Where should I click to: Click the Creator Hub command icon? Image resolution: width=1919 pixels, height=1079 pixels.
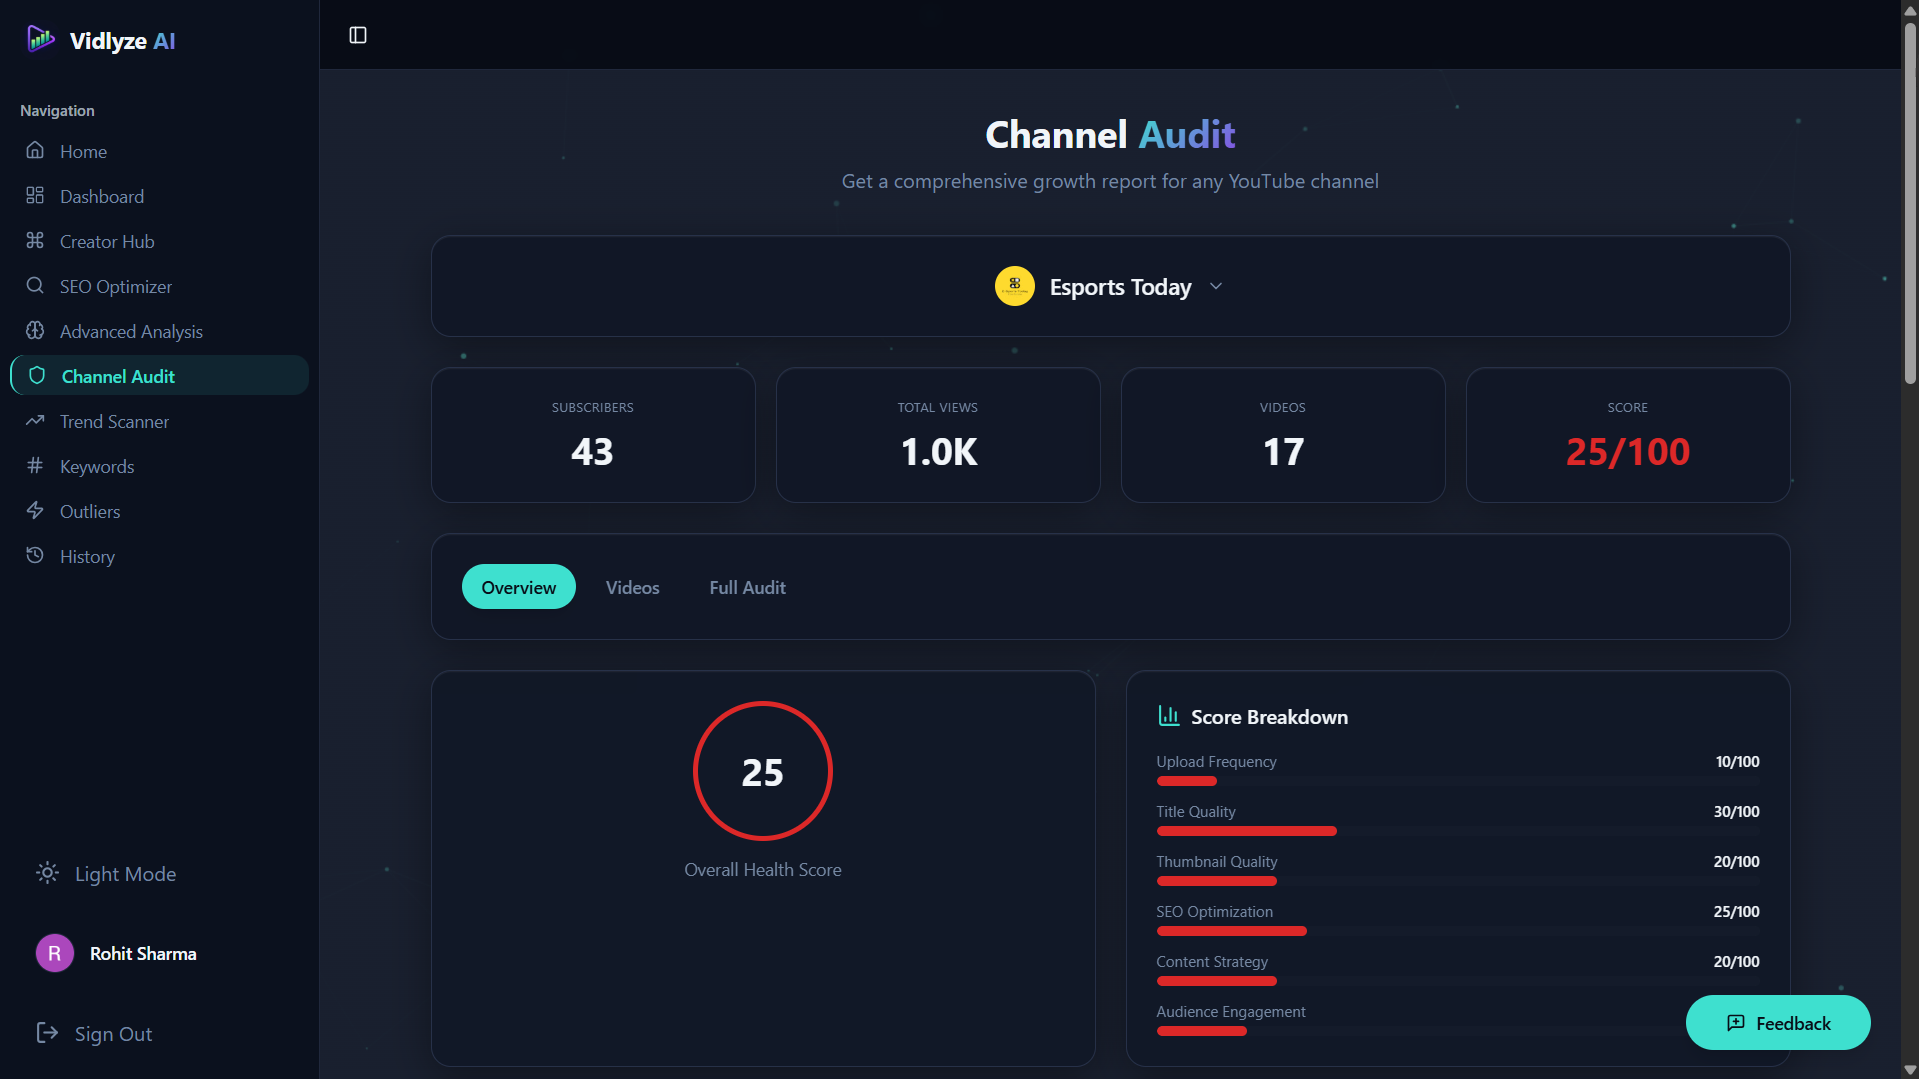coord(35,241)
